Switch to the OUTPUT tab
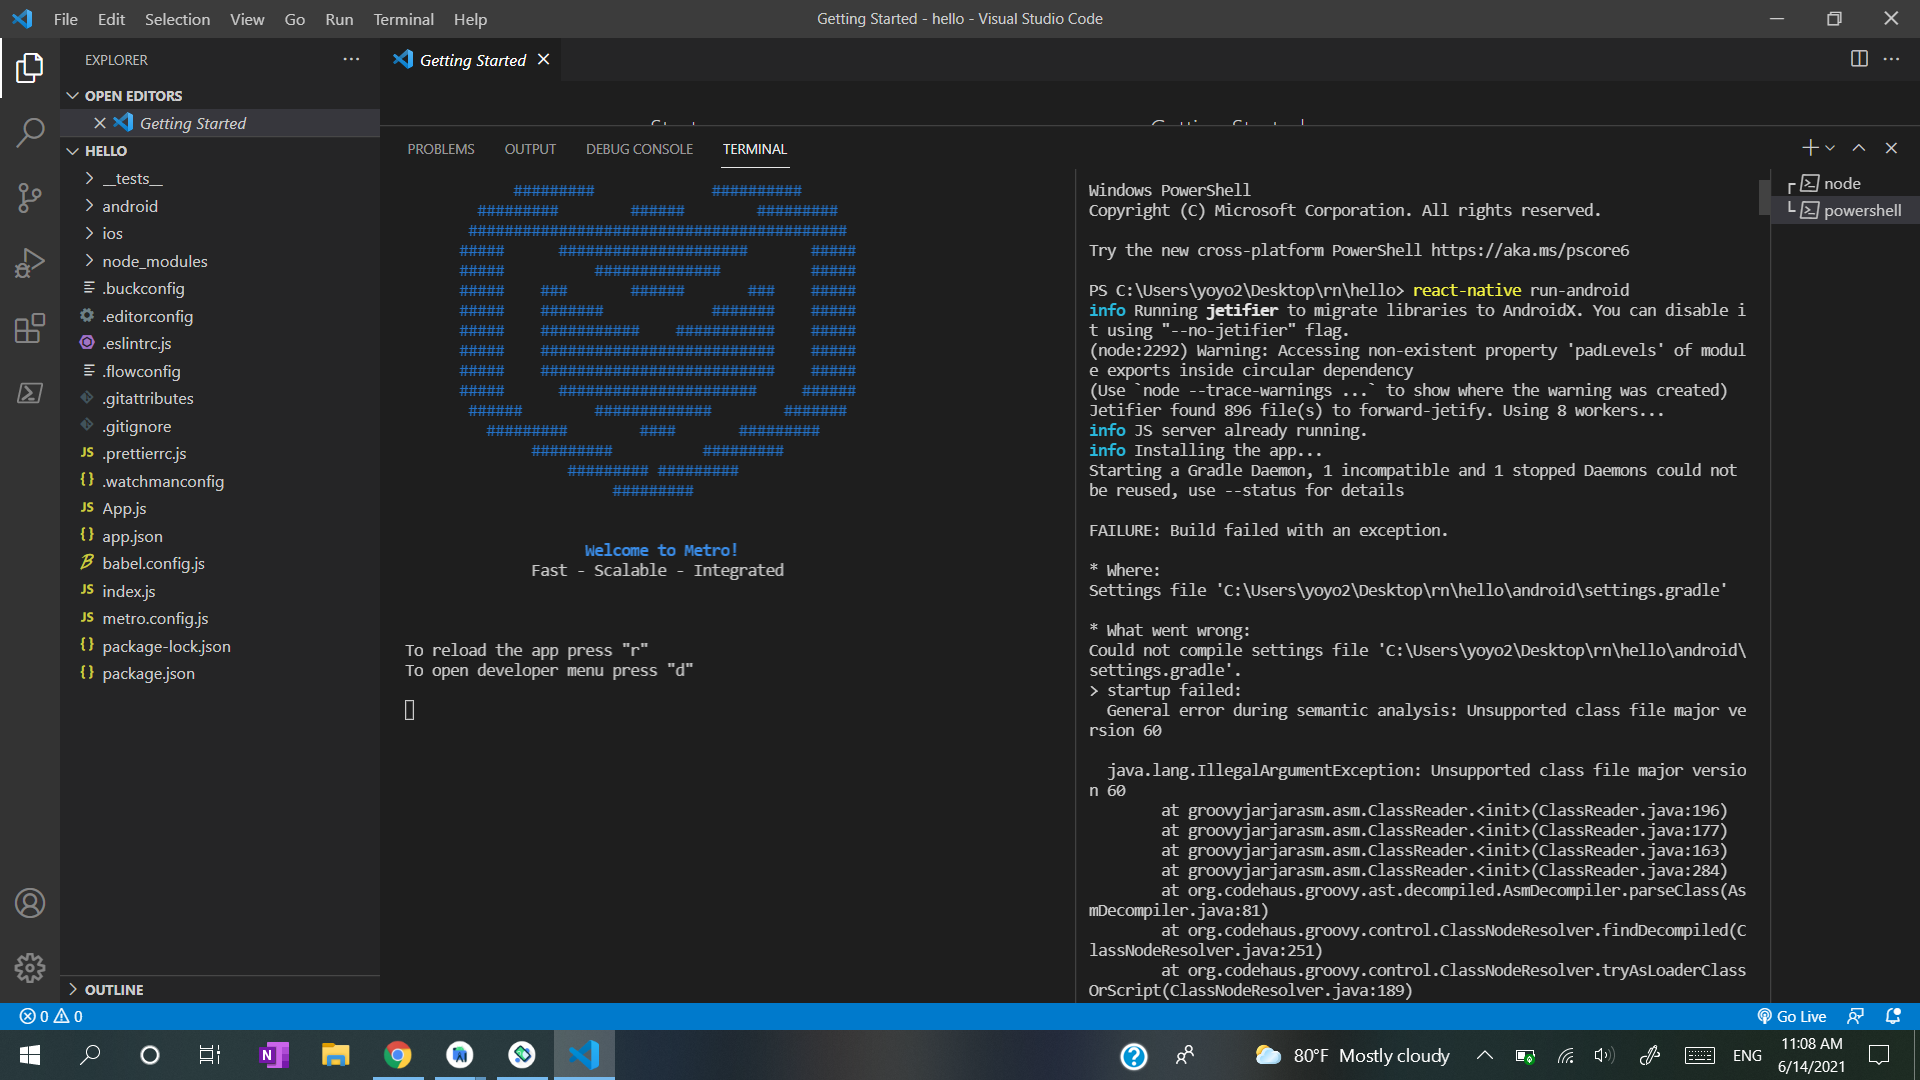 tap(529, 148)
